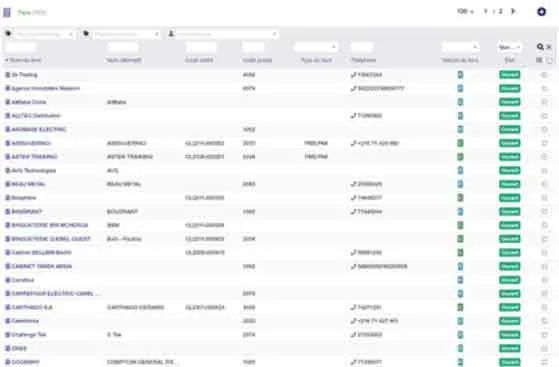The image size is (559, 367).
Task: Sort by Code postal column header
Action: tap(257, 60)
